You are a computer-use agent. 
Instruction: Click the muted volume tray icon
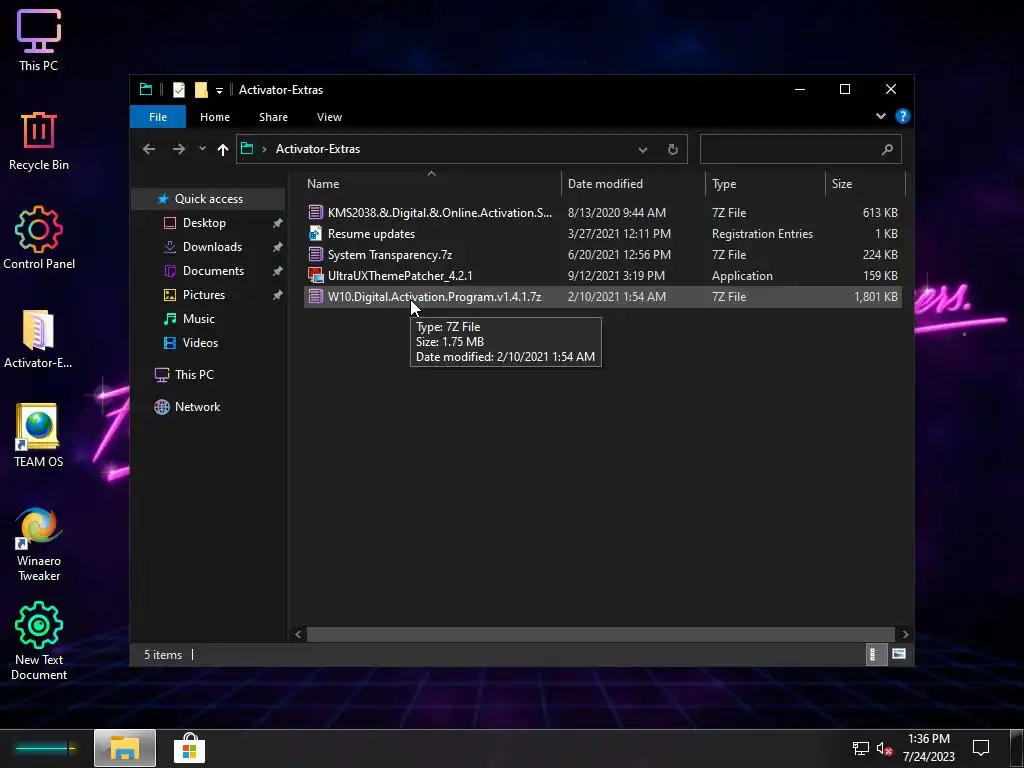click(x=884, y=748)
